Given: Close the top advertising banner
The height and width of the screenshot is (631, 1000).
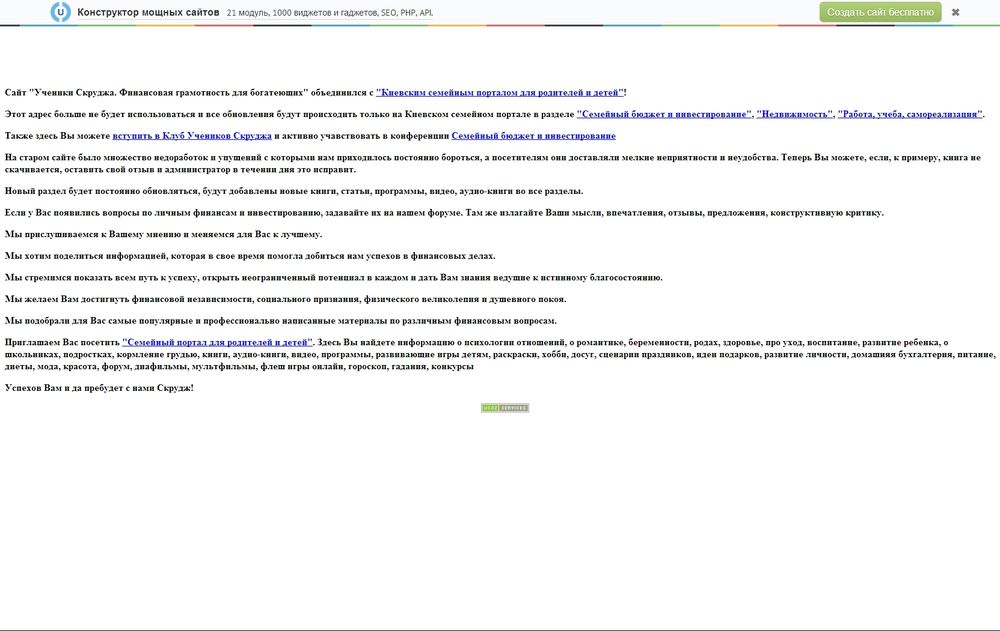Looking at the screenshot, I should tap(955, 12).
